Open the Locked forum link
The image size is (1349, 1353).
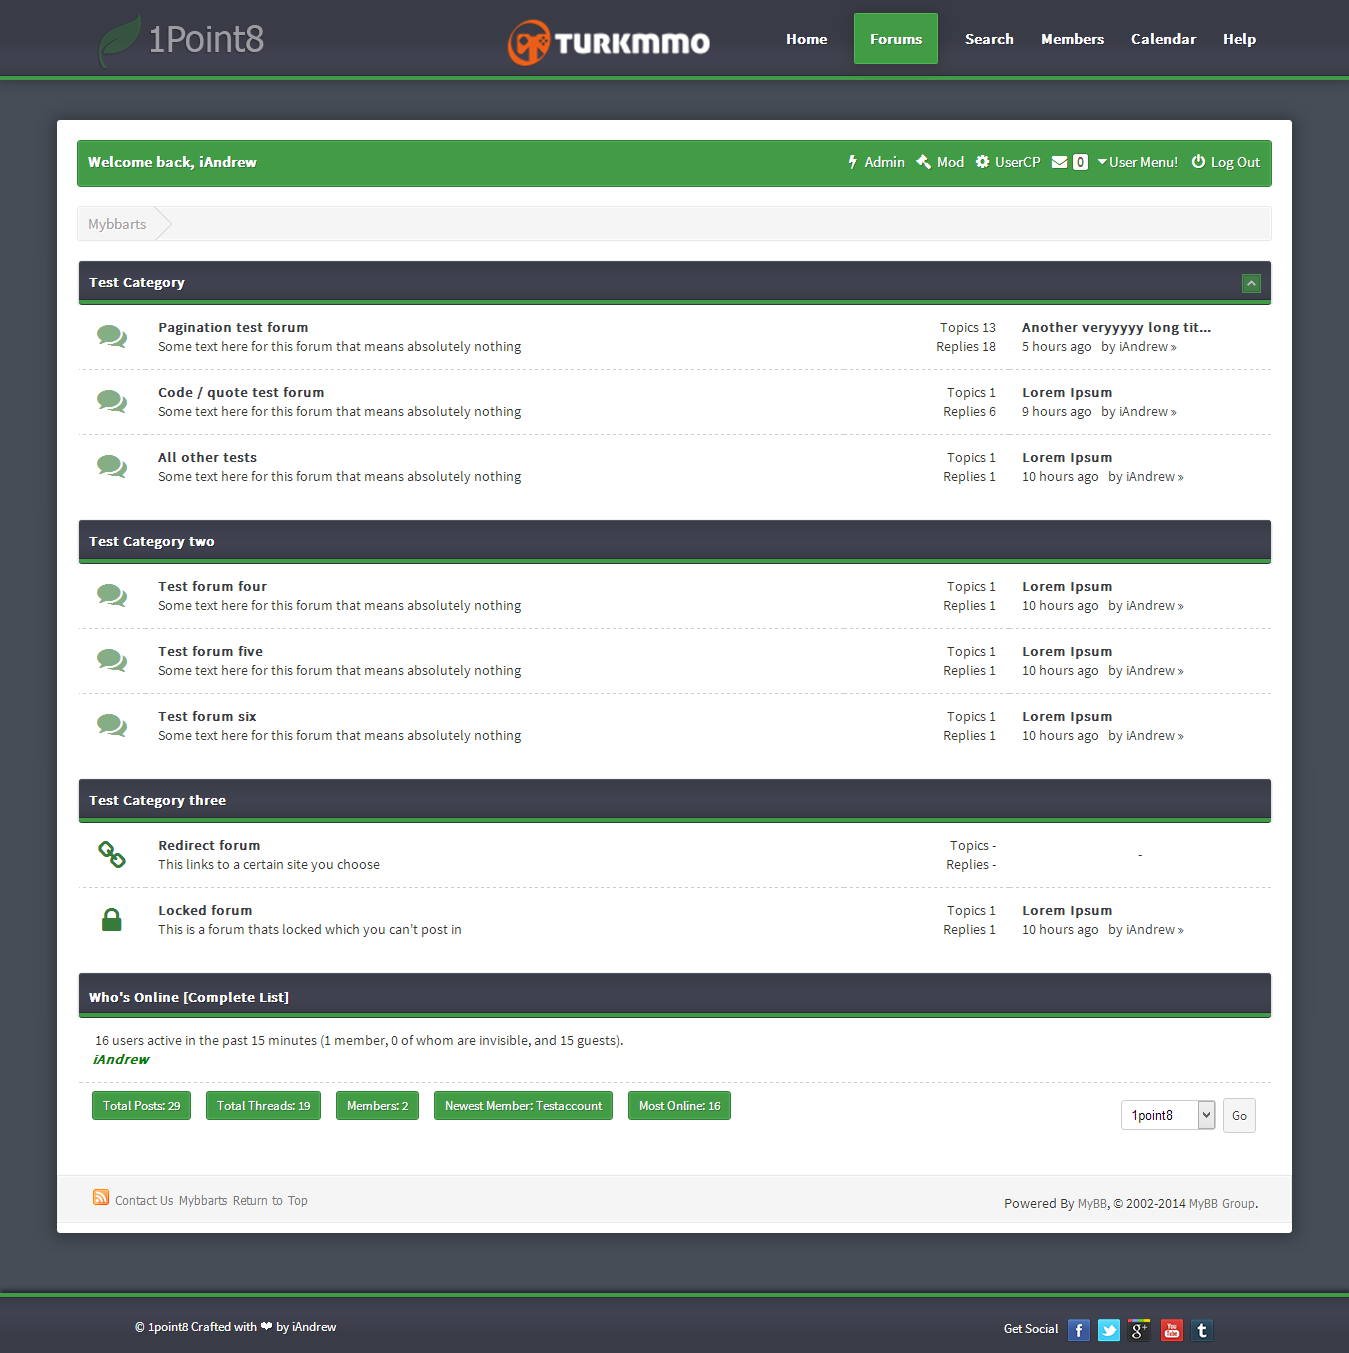pyautogui.click(x=205, y=910)
